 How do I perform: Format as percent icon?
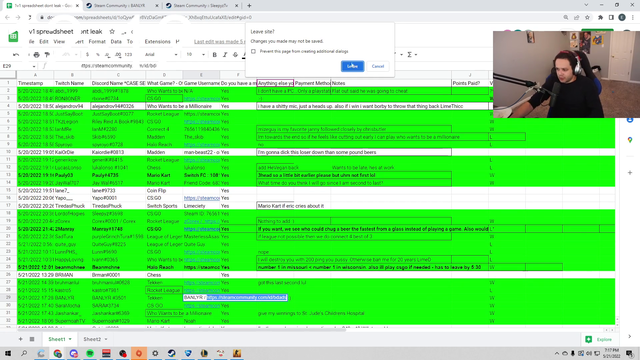tap(98, 54)
